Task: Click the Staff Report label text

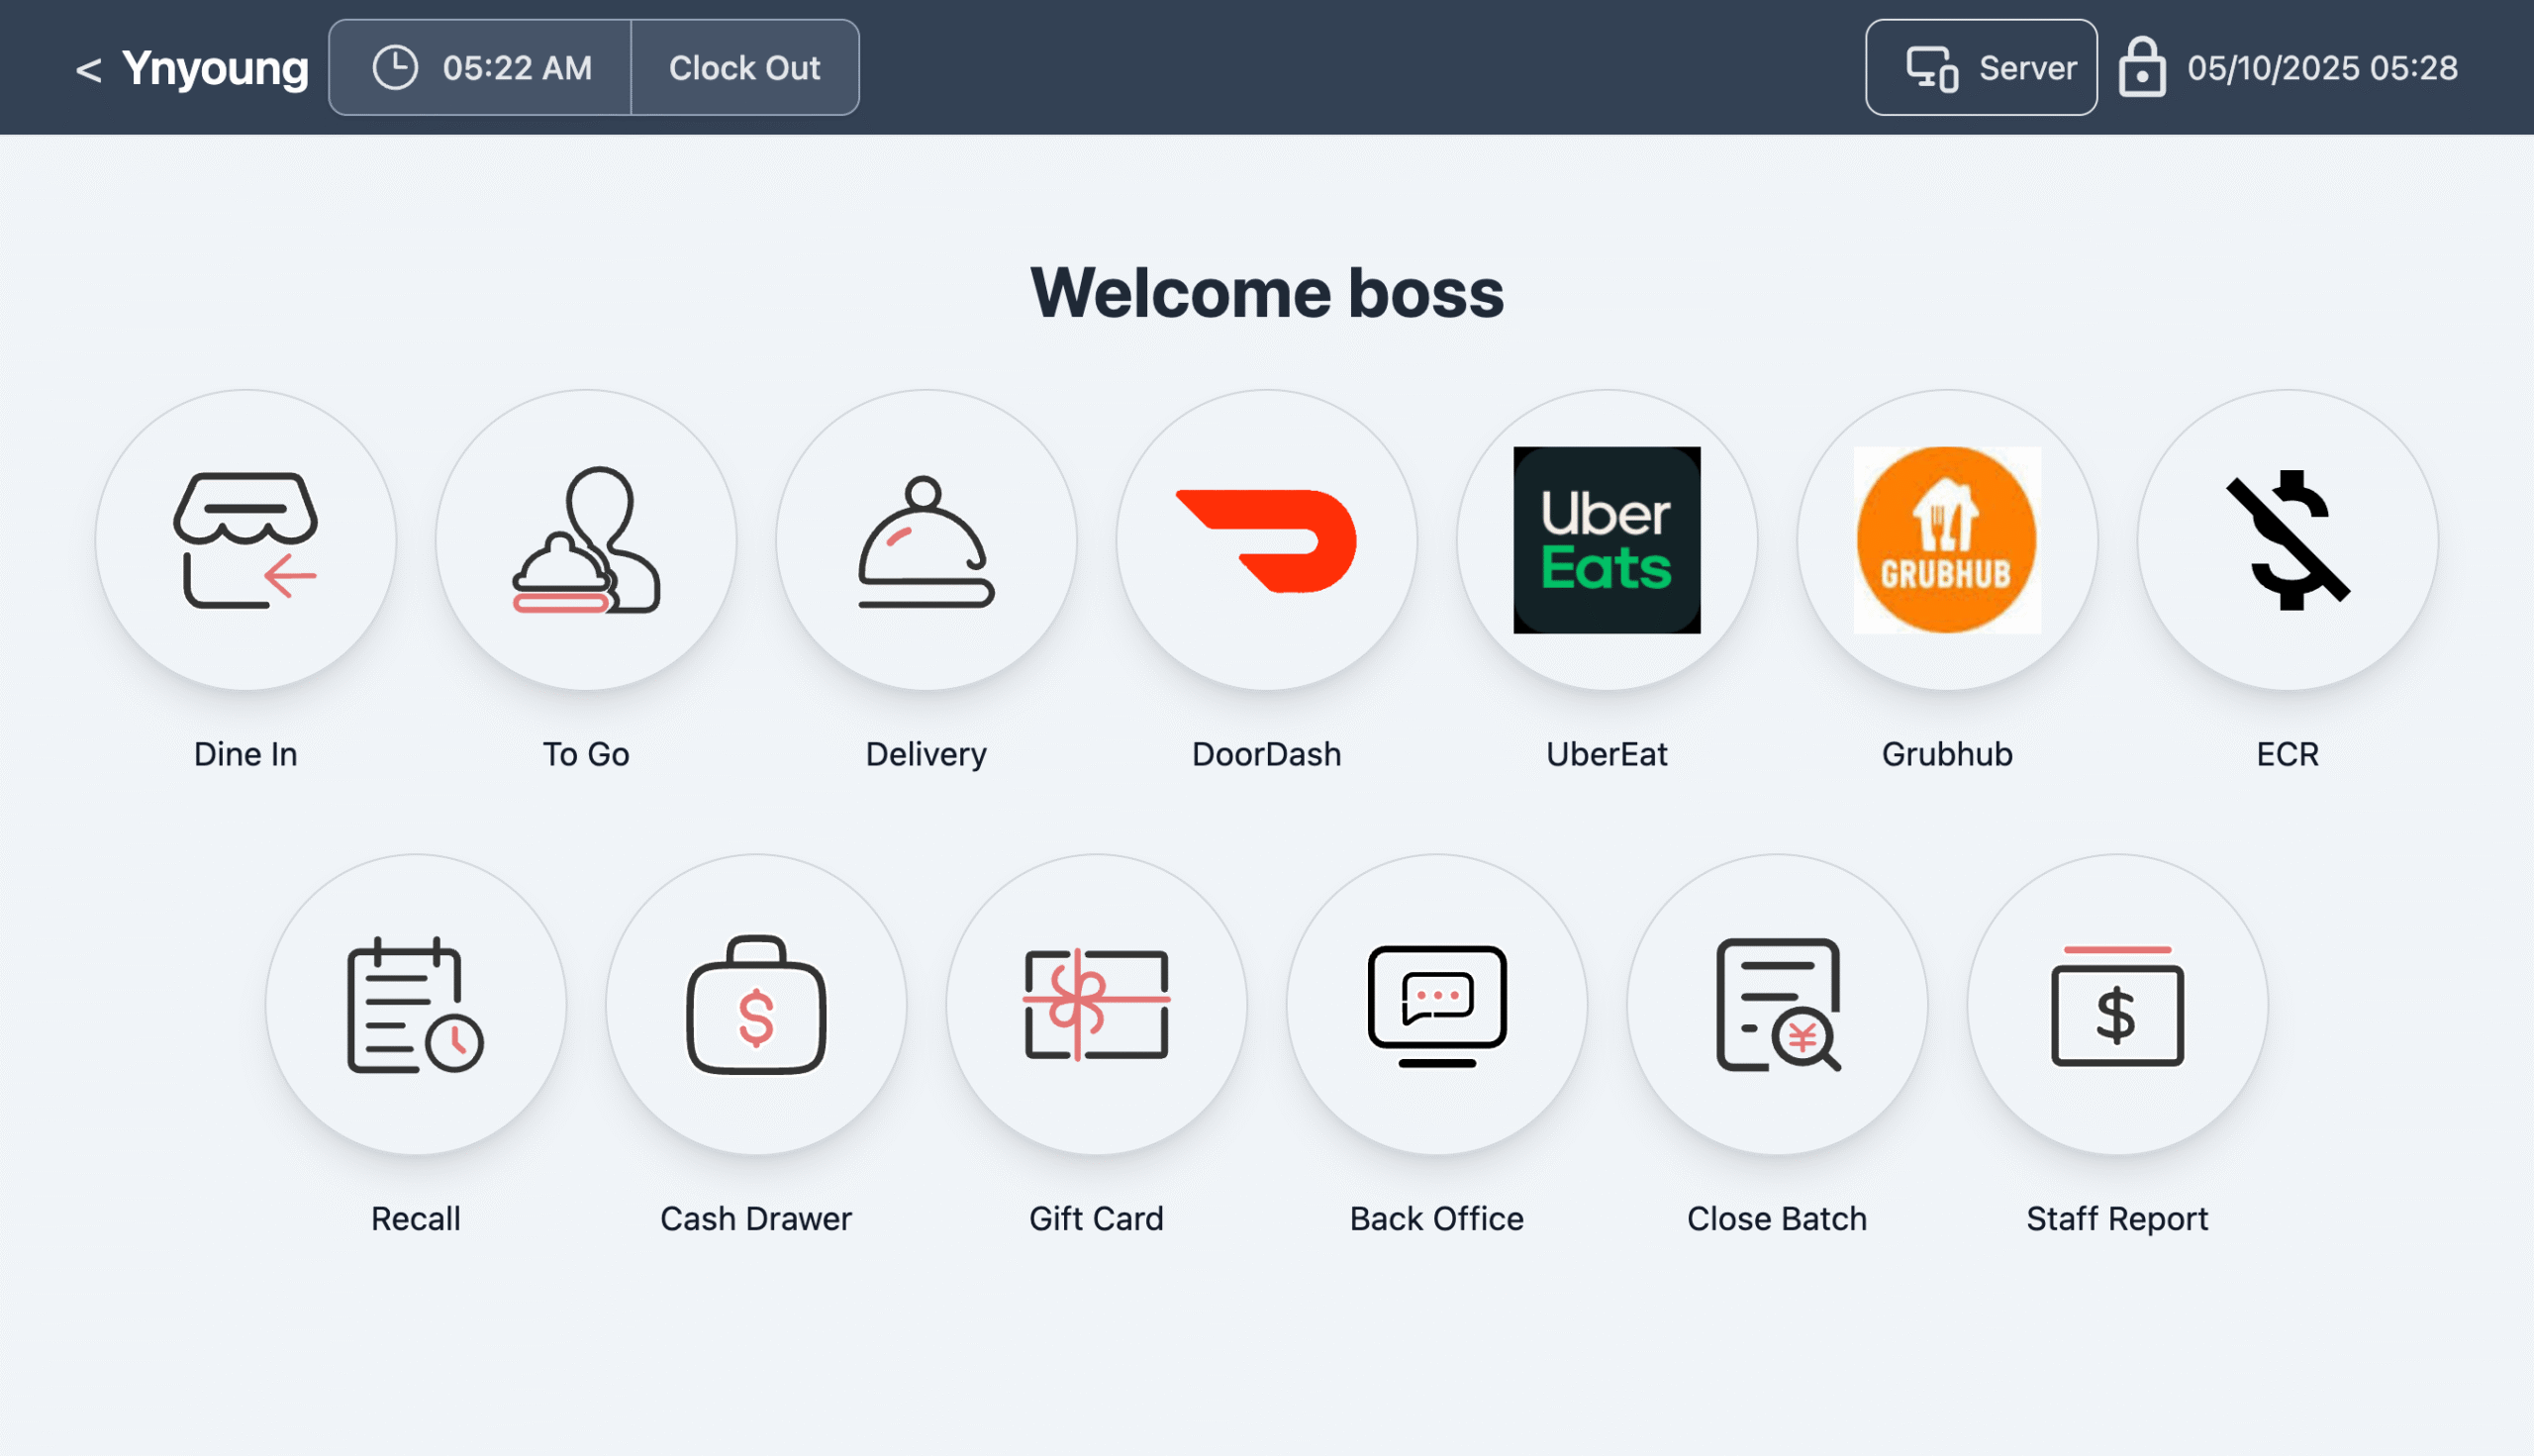Action: tap(2117, 1220)
